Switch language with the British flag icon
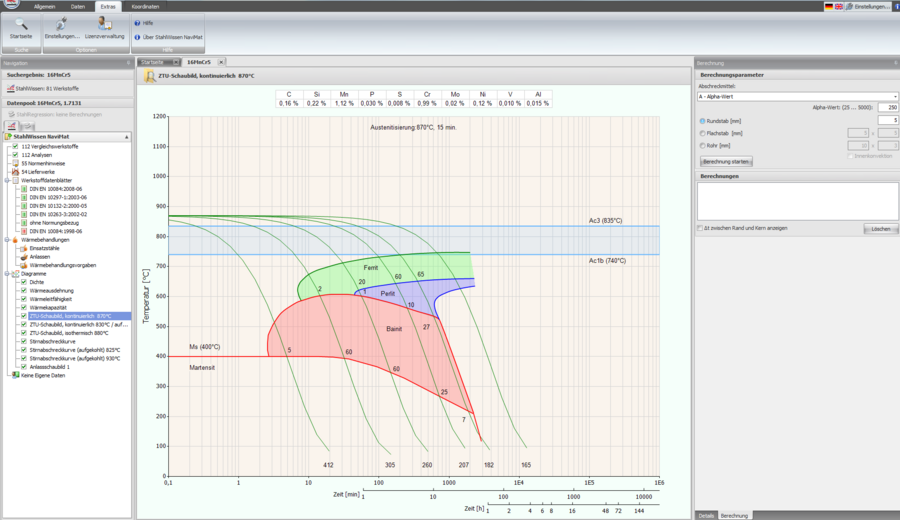This screenshot has width=900, height=520. tap(840, 6)
